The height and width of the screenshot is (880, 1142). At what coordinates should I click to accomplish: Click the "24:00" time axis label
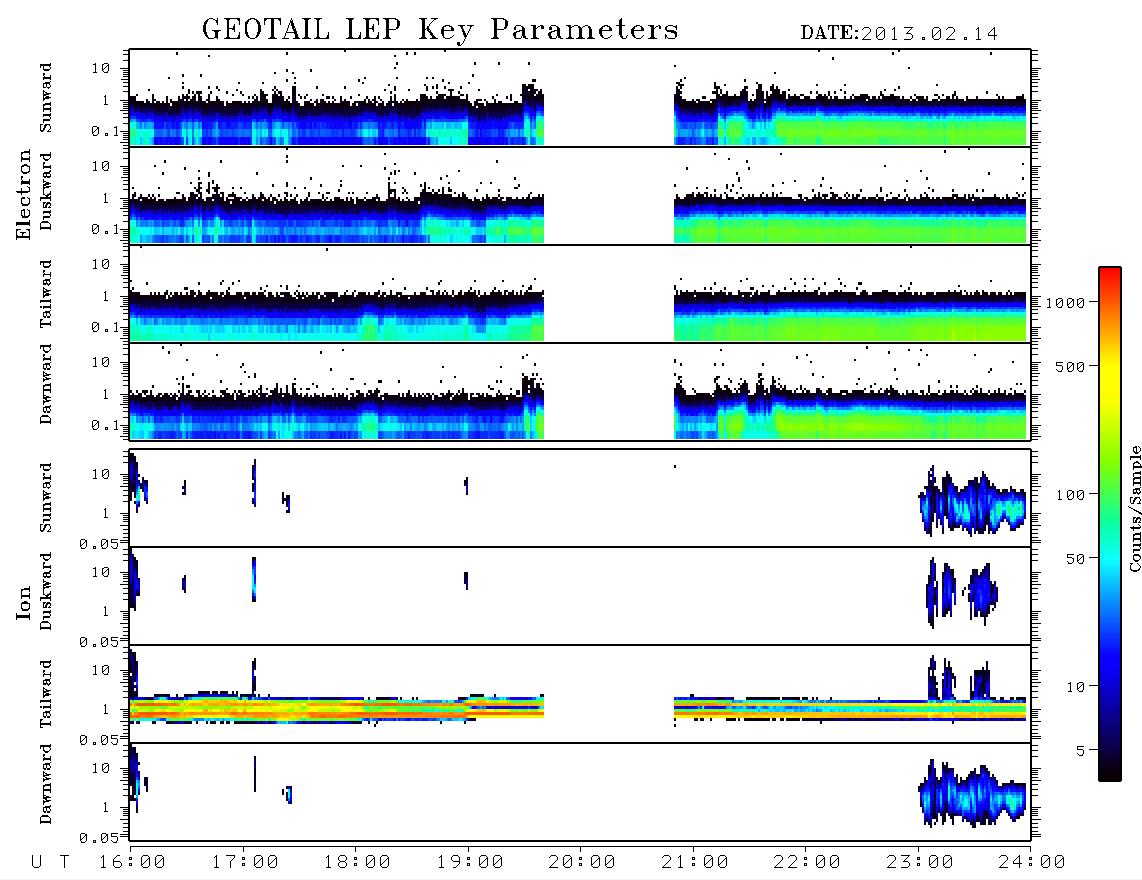pyautogui.click(x=1032, y=863)
